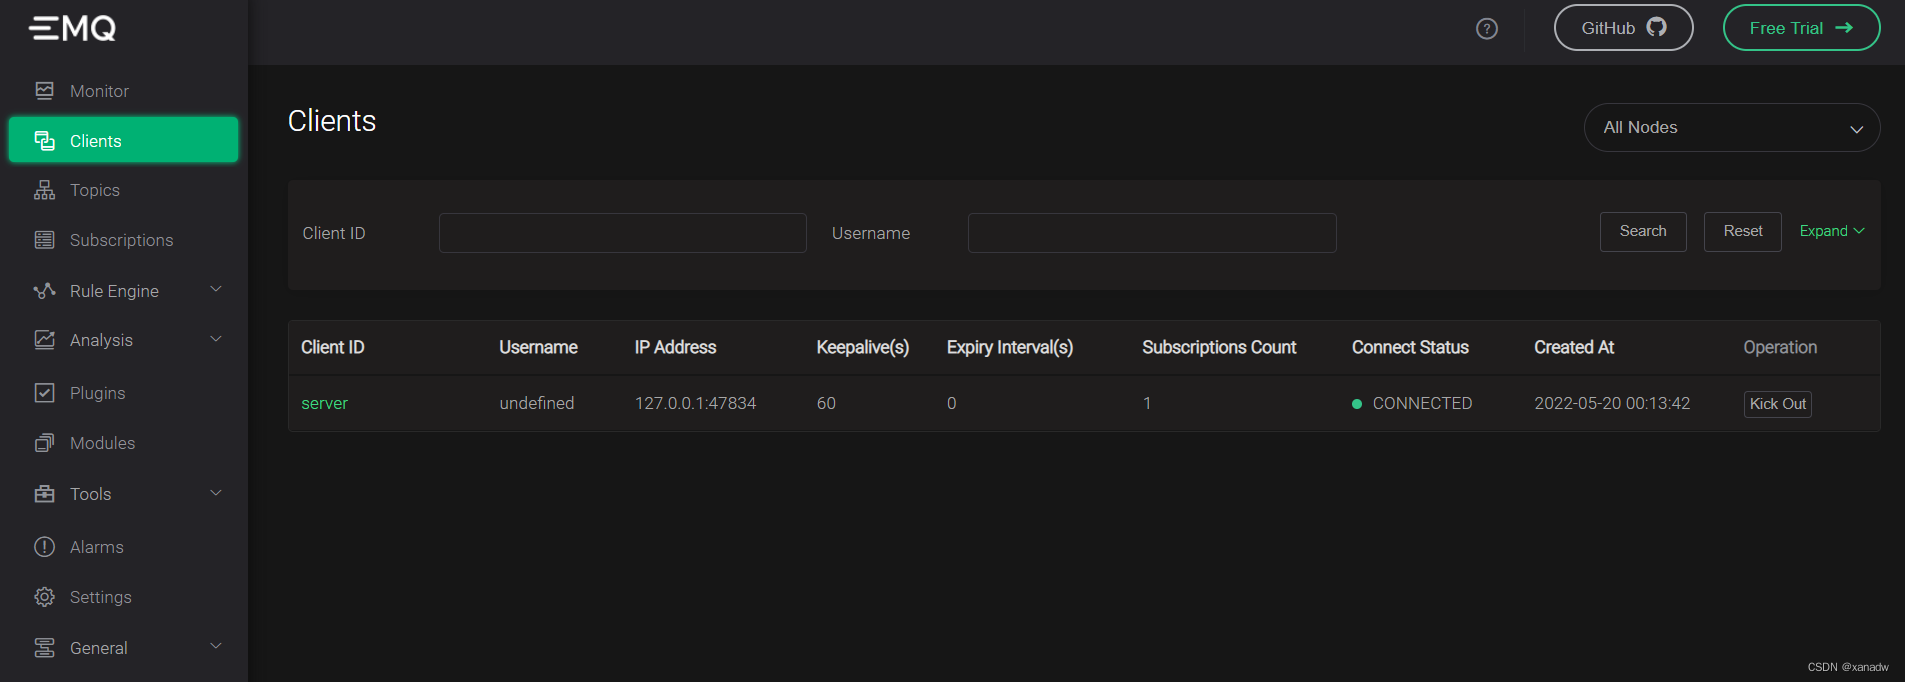Open the Alarms page
The height and width of the screenshot is (682, 1905).
click(x=97, y=547)
